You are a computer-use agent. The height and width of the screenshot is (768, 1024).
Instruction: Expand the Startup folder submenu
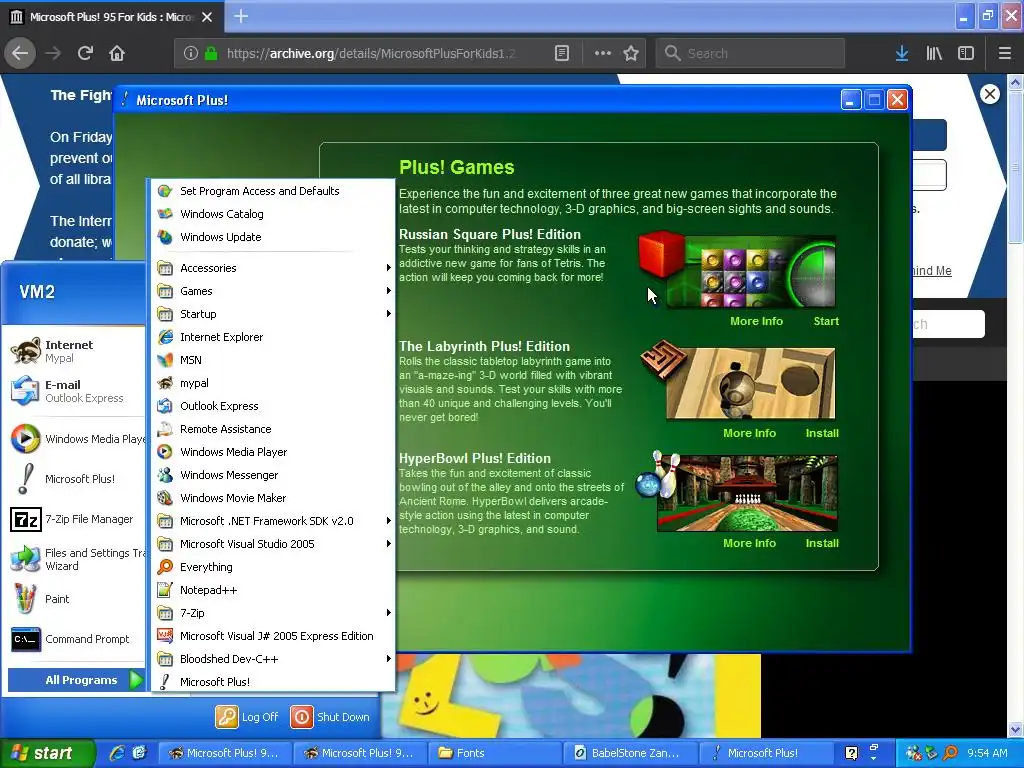point(273,313)
